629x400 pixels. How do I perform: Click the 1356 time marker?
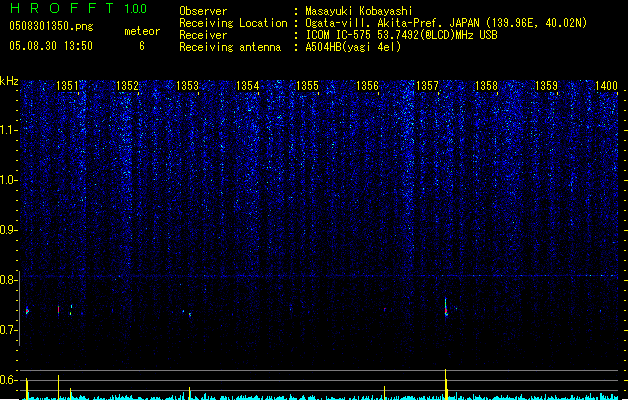point(367,86)
